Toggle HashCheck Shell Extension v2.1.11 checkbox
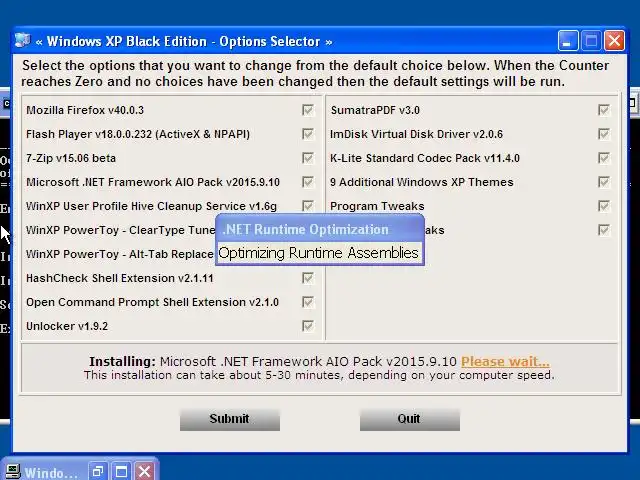Image resolution: width=640 pixels, height=480 pixels. 308,278
